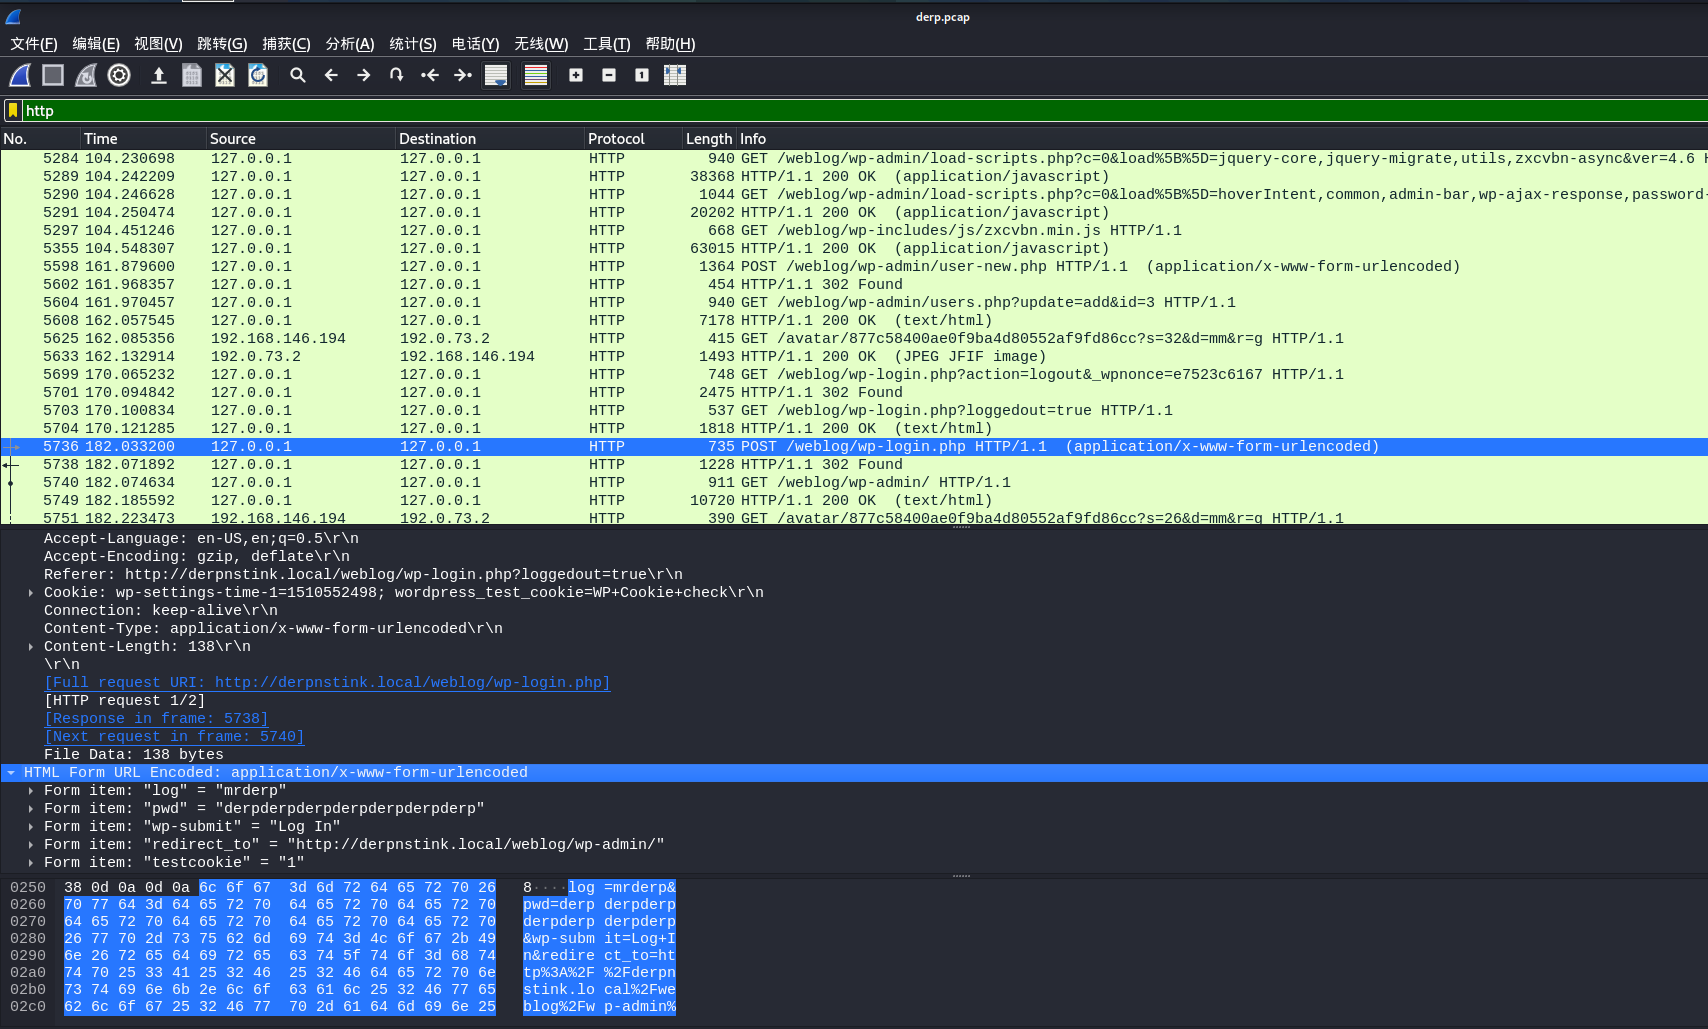Select hex row at offset 0260
This screenshot has width=1708, height=1029.
343,905
